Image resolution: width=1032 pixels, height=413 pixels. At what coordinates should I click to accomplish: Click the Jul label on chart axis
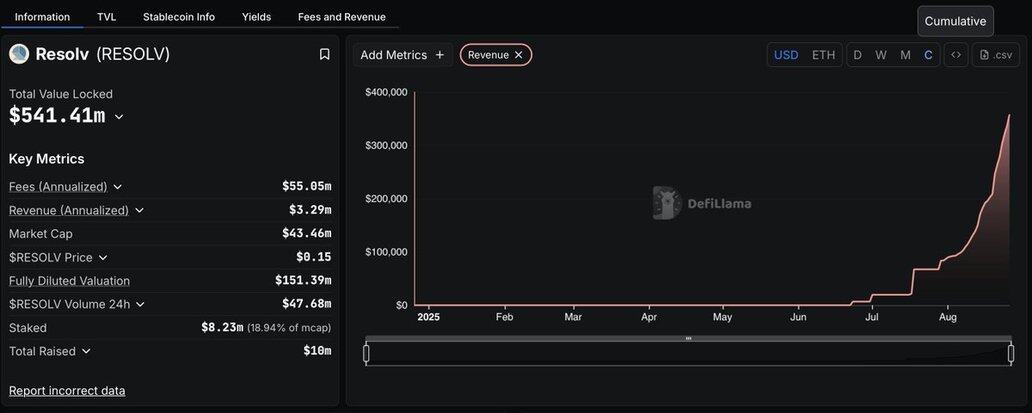[872, 316]
